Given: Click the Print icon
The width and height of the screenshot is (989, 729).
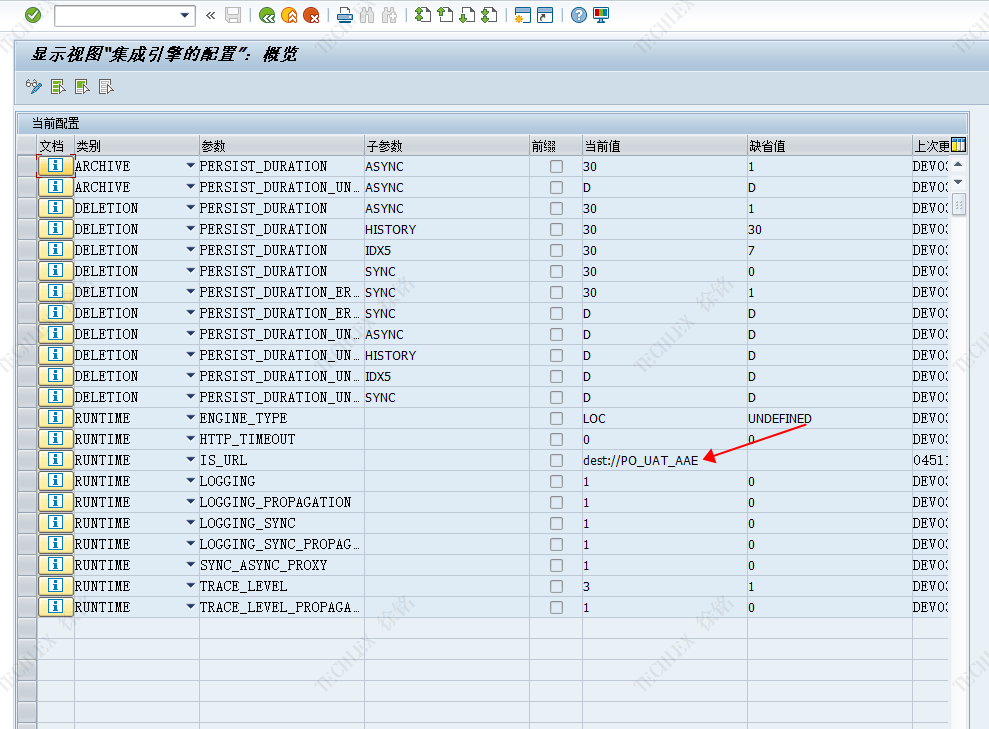Looking at the screenshot, I should point(345,15).
